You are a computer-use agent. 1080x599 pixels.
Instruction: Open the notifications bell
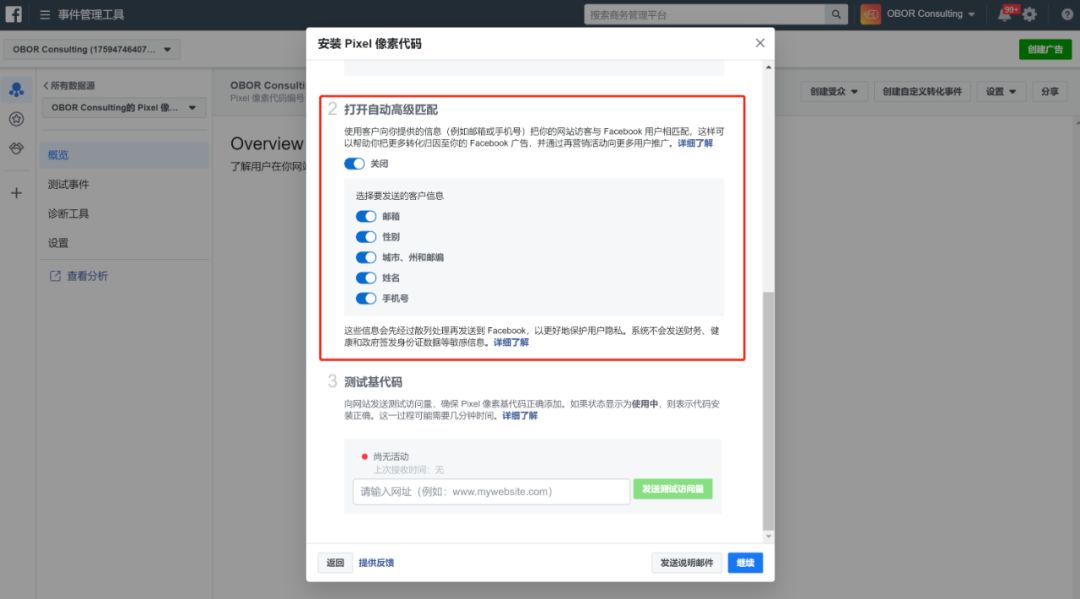point(1005,14)
